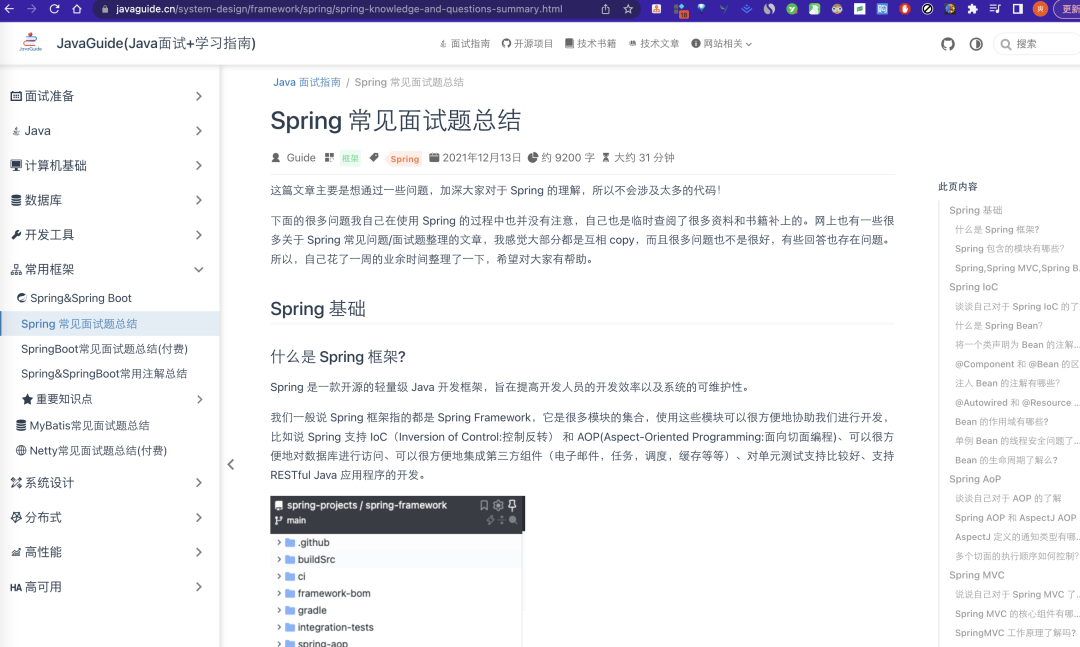Screen dimensions: 1080x647
Task: Click the share page icon in address bar
Action: (605, 9)
